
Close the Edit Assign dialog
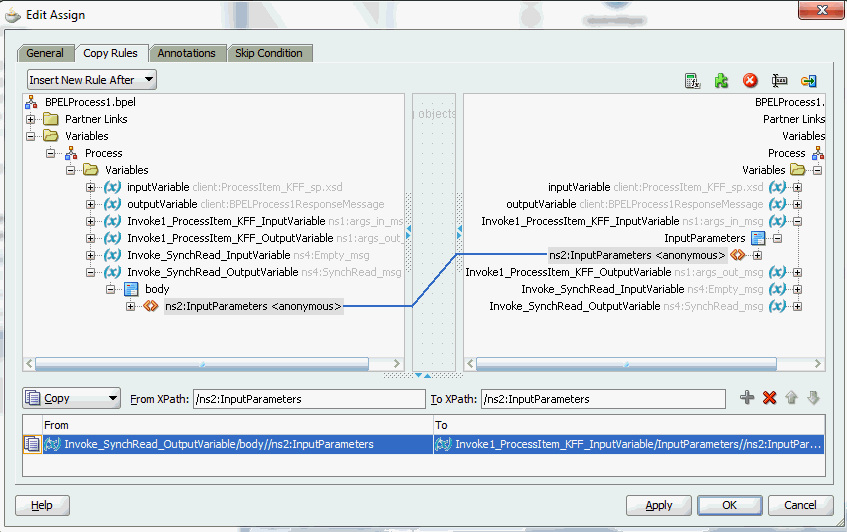[x=821, y=10]
